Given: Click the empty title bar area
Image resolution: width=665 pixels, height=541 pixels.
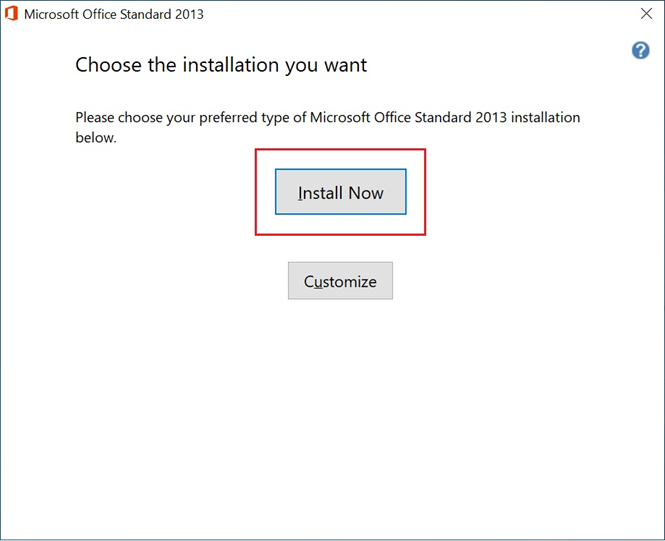Looking at the screenshot, I should (x=420, y=14).
